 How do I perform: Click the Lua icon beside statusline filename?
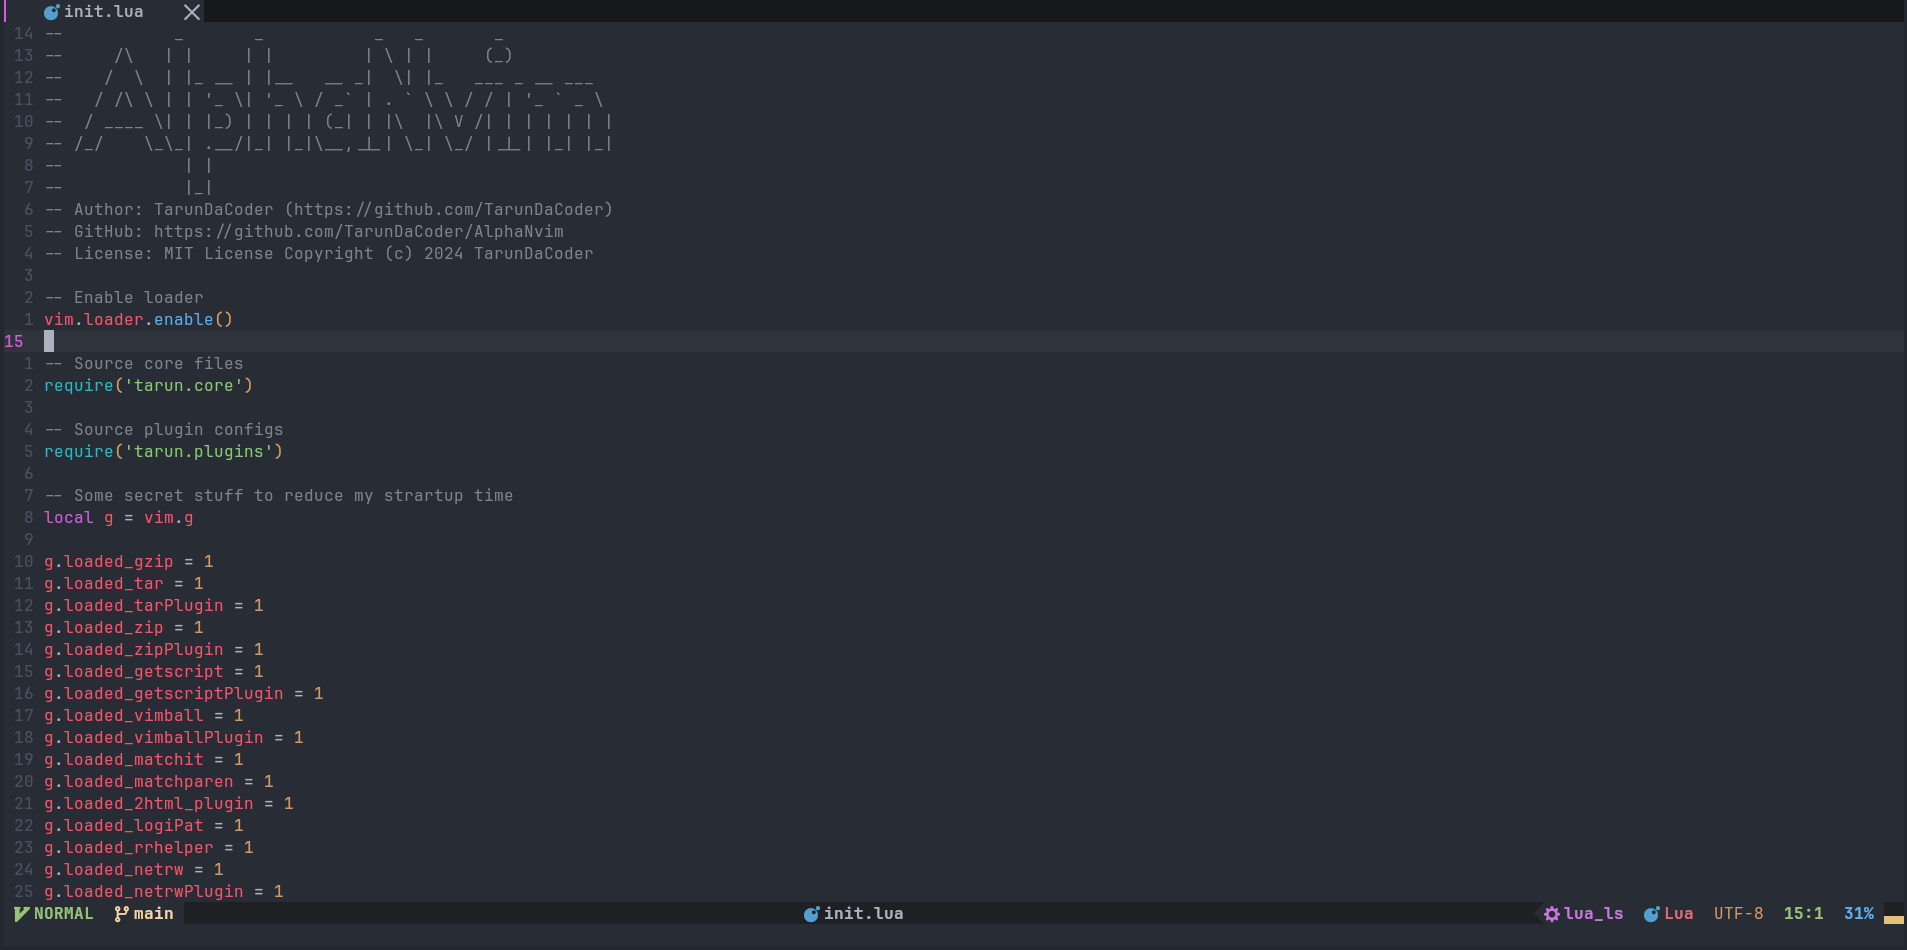(812, 914)
